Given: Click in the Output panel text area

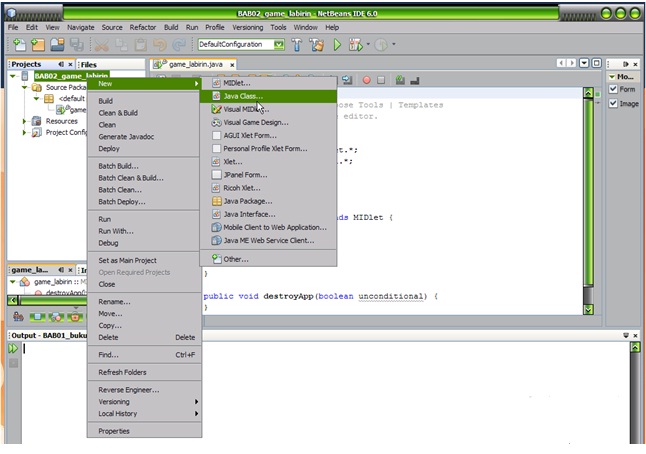Looking at the screenshot, I should (x=325, y=391).
